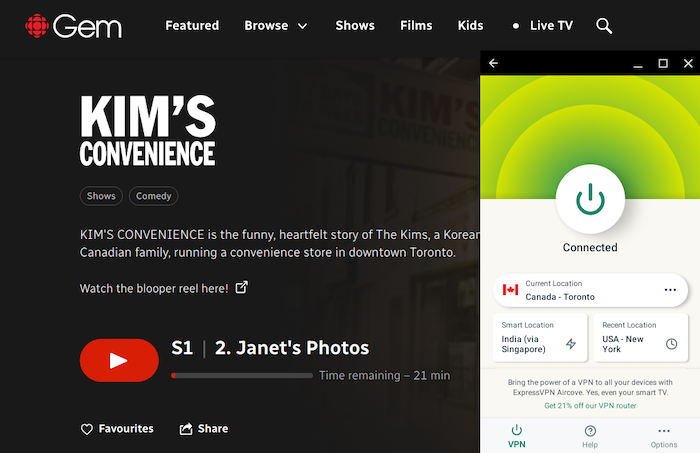The width and height of the screenshot is (700, 453).
Task: Click the Time remaining – 21 min text
Action: [x=384, y=375]
